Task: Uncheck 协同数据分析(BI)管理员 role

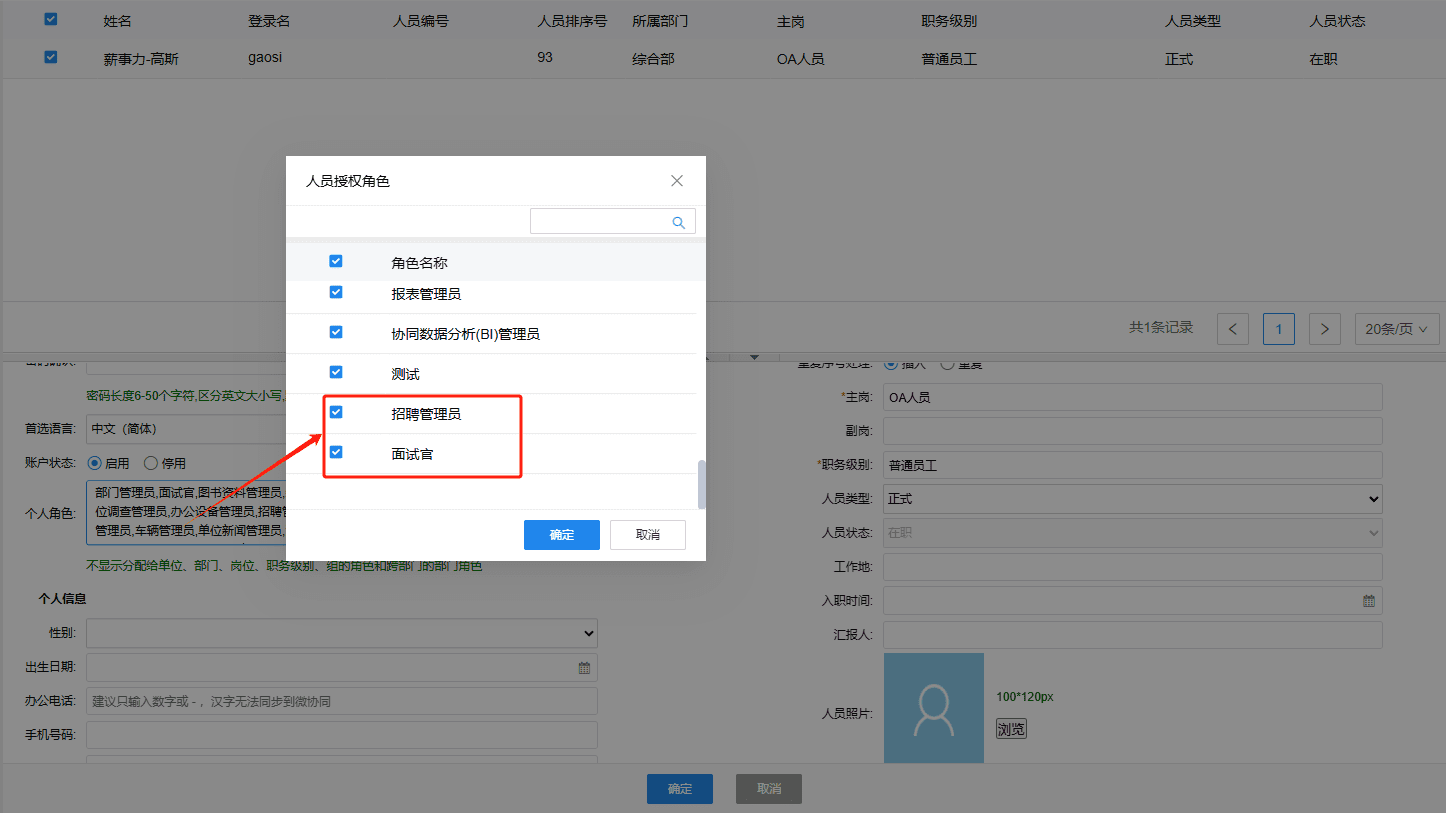Action: click(x=336, y=332)
